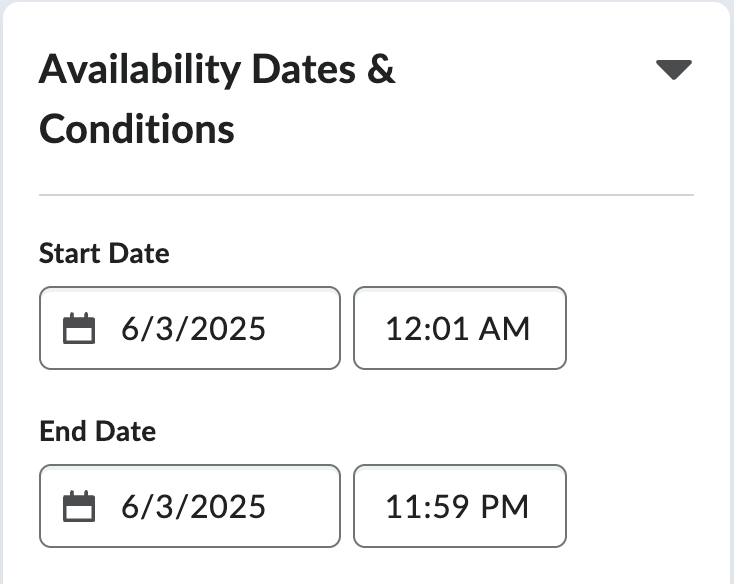Click the 11:59 PM text
Screen dimensions: 734x584
457,506
